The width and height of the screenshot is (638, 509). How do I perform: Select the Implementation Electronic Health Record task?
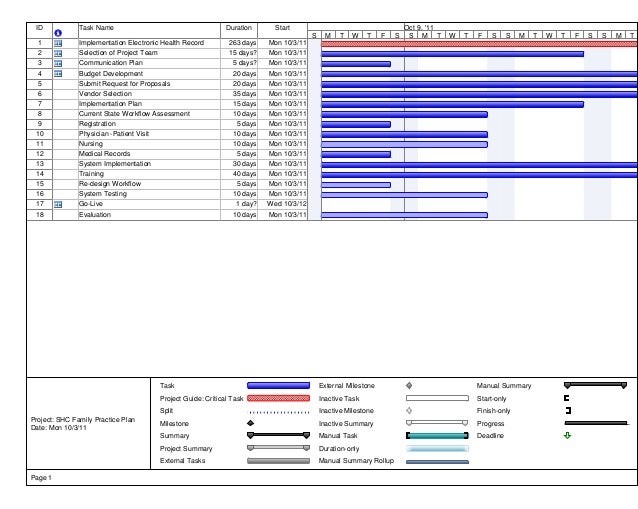(141, 43)
